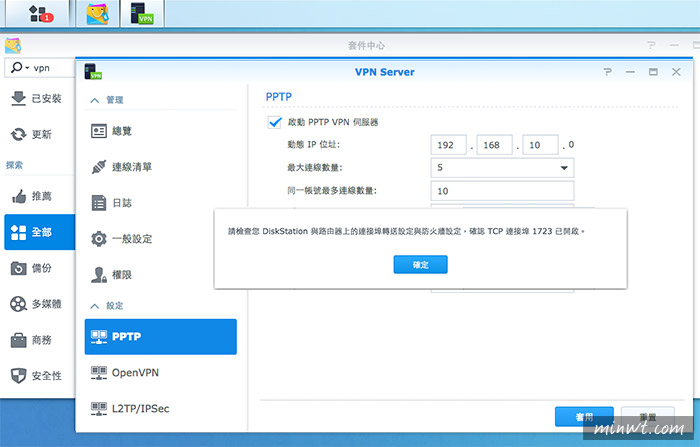Image resolution: width=700 pixels, height=447 pixels.
Task: Click the security shield icon
Action: (18, 376)
